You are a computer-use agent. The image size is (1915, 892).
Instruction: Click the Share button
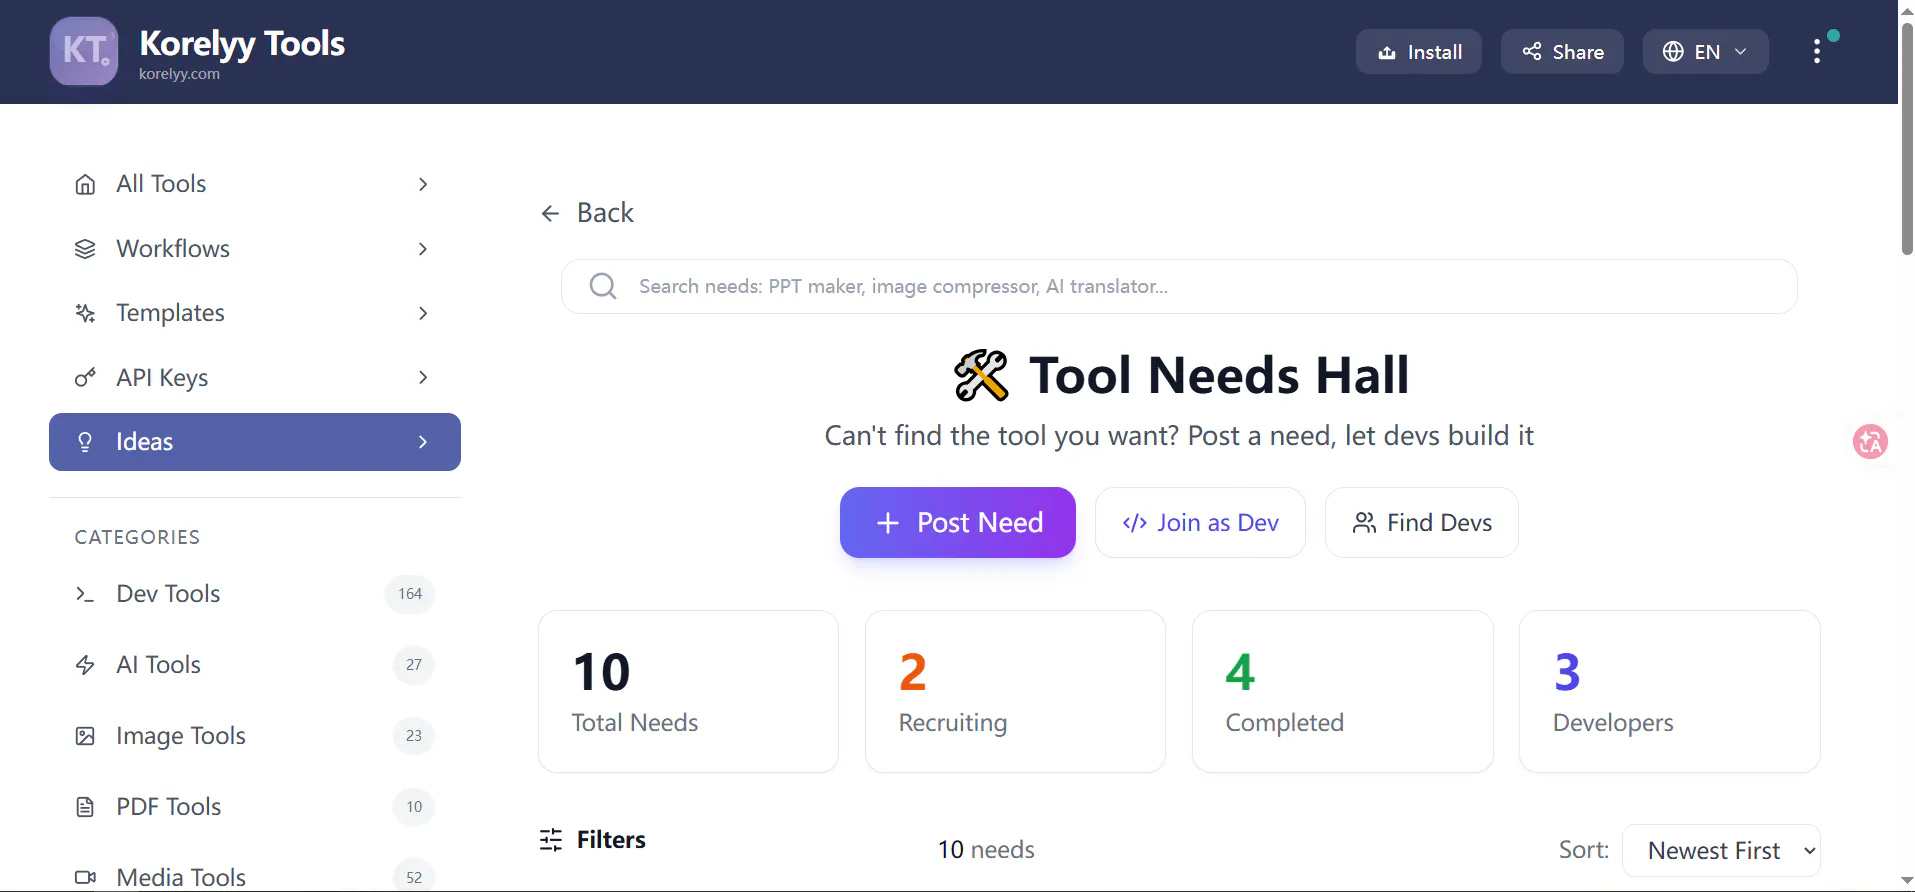pyautogui.click(x=1562, y=52)
